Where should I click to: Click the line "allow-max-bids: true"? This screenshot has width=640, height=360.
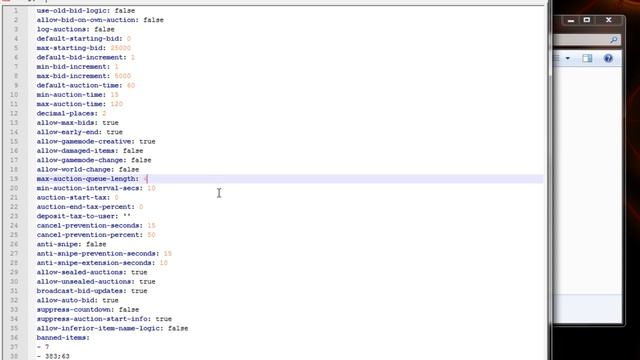[x=78, y=123]
